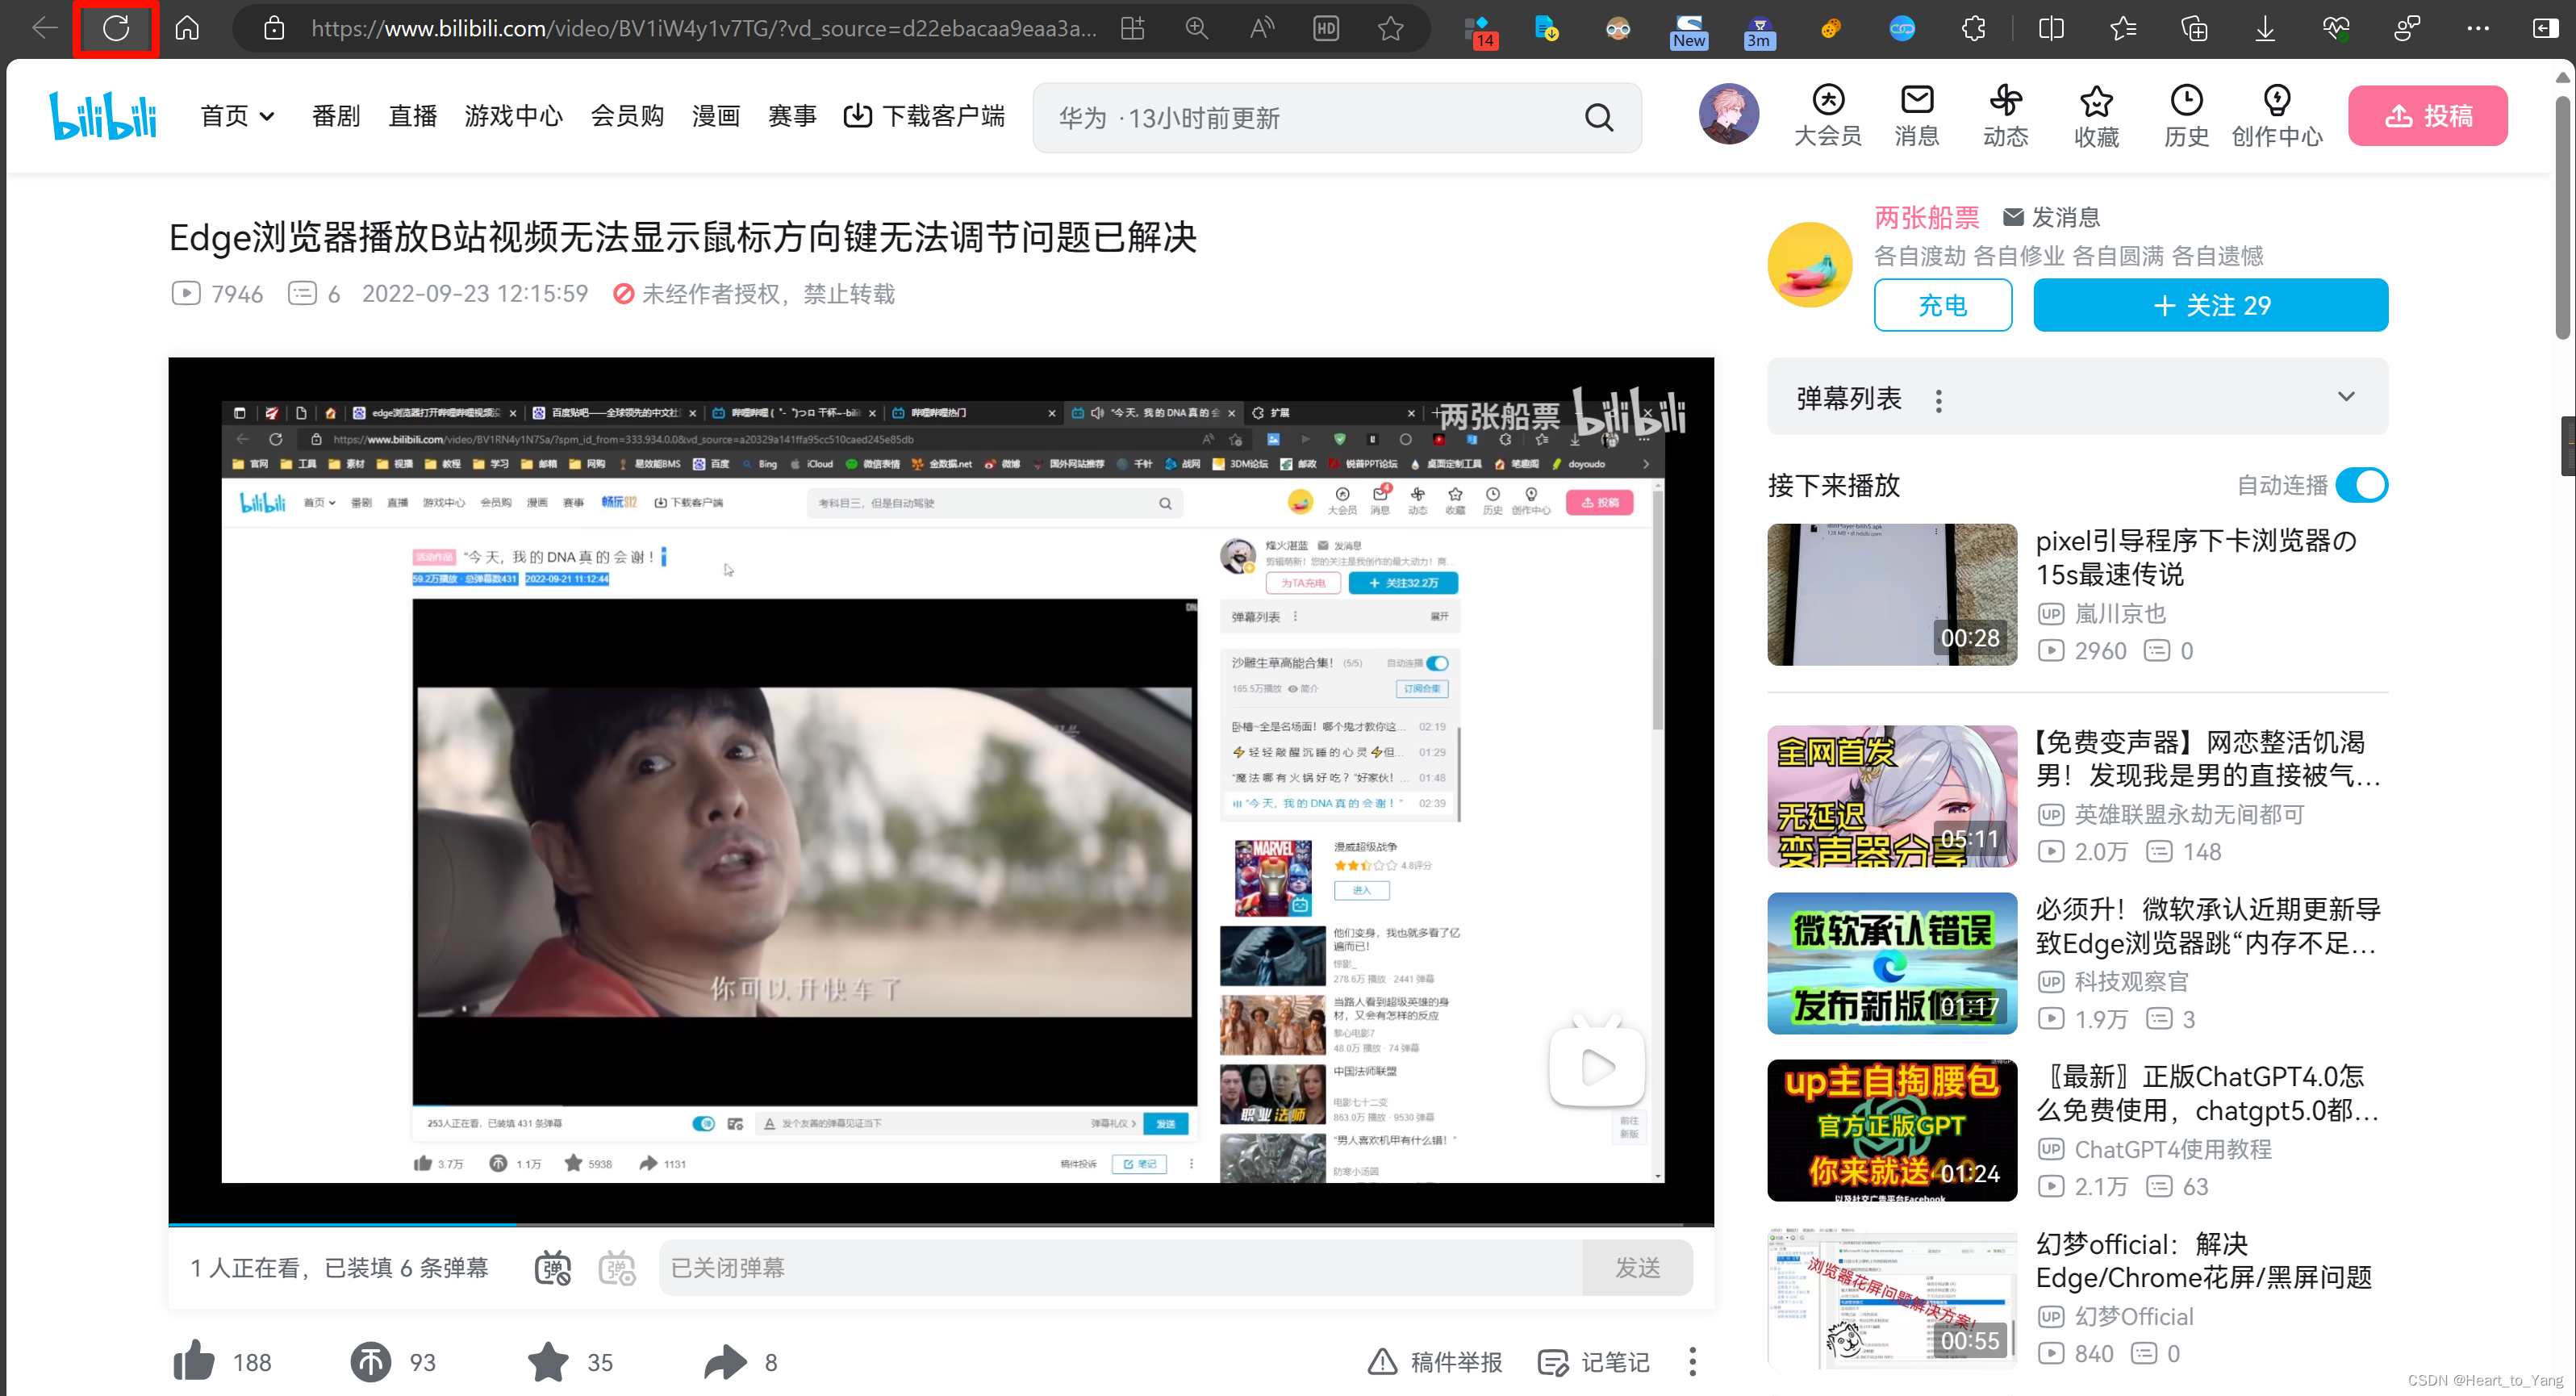Refresh the page with reload button
2576x1396 pixels.
(x=116, y=28)
